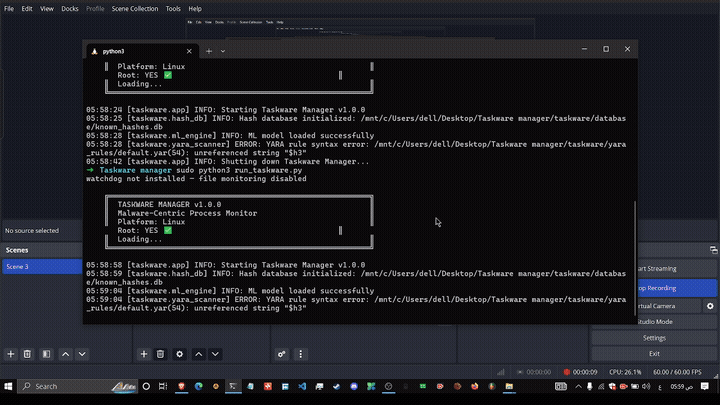Open OBS Settings from the controls dock
The image size is (720, 405).
tap(654, 338)
